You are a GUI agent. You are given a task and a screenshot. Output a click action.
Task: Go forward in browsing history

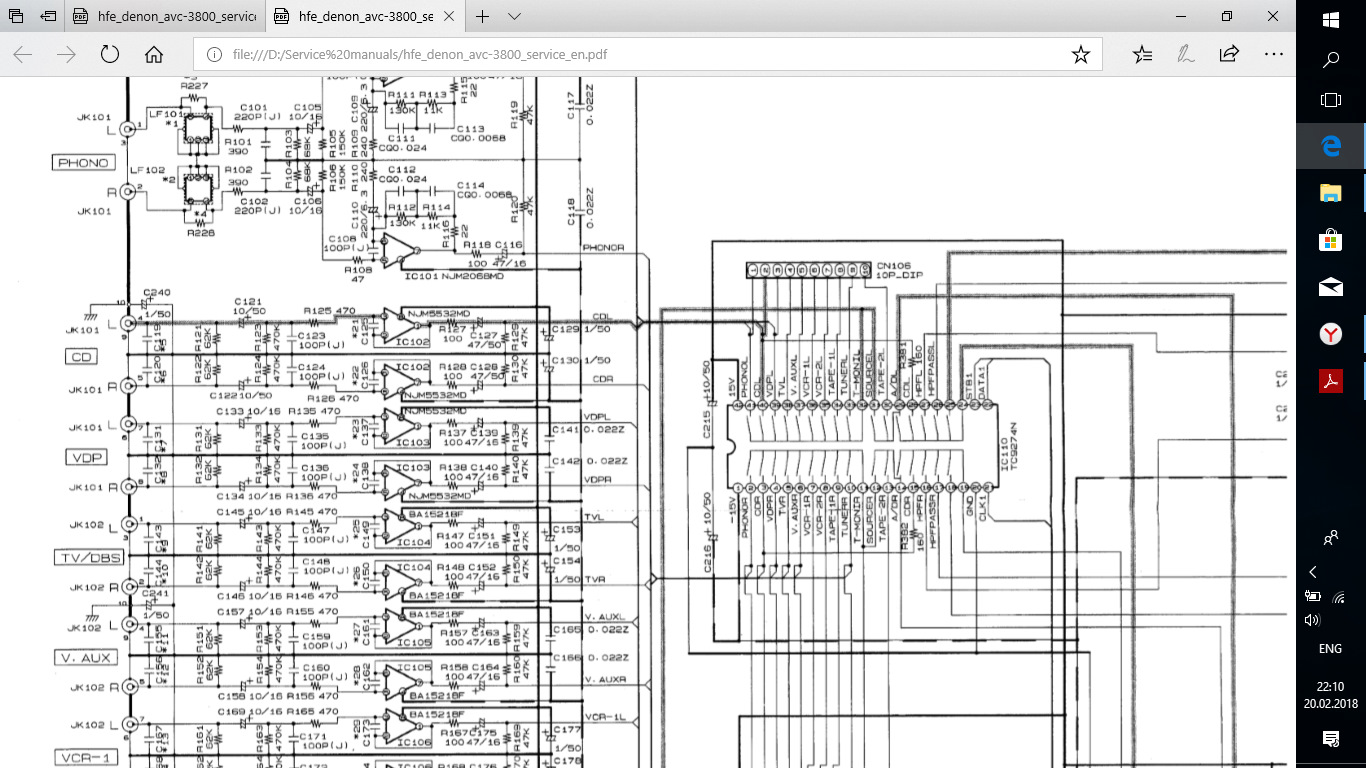(x=66, y=55)
